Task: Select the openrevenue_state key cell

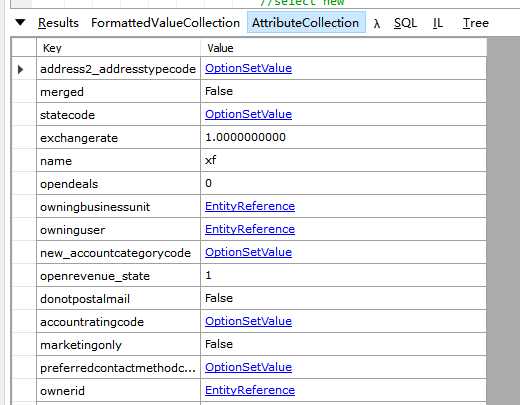Action: [x=118, y=275]
